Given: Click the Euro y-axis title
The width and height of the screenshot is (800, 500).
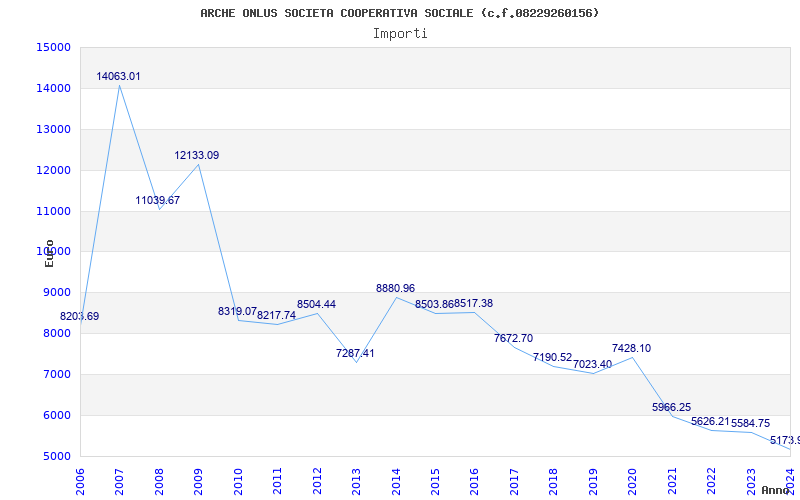Looking at the screenshot, I should (49, 253).
